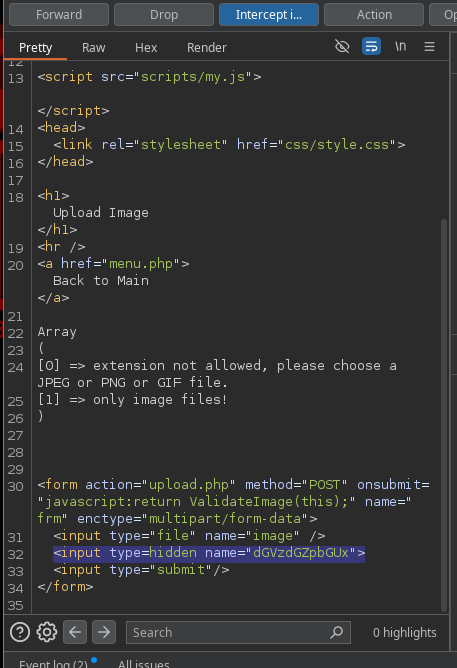Open search settings gear icon
The image size is (457, 668).
tap(47, 632)
